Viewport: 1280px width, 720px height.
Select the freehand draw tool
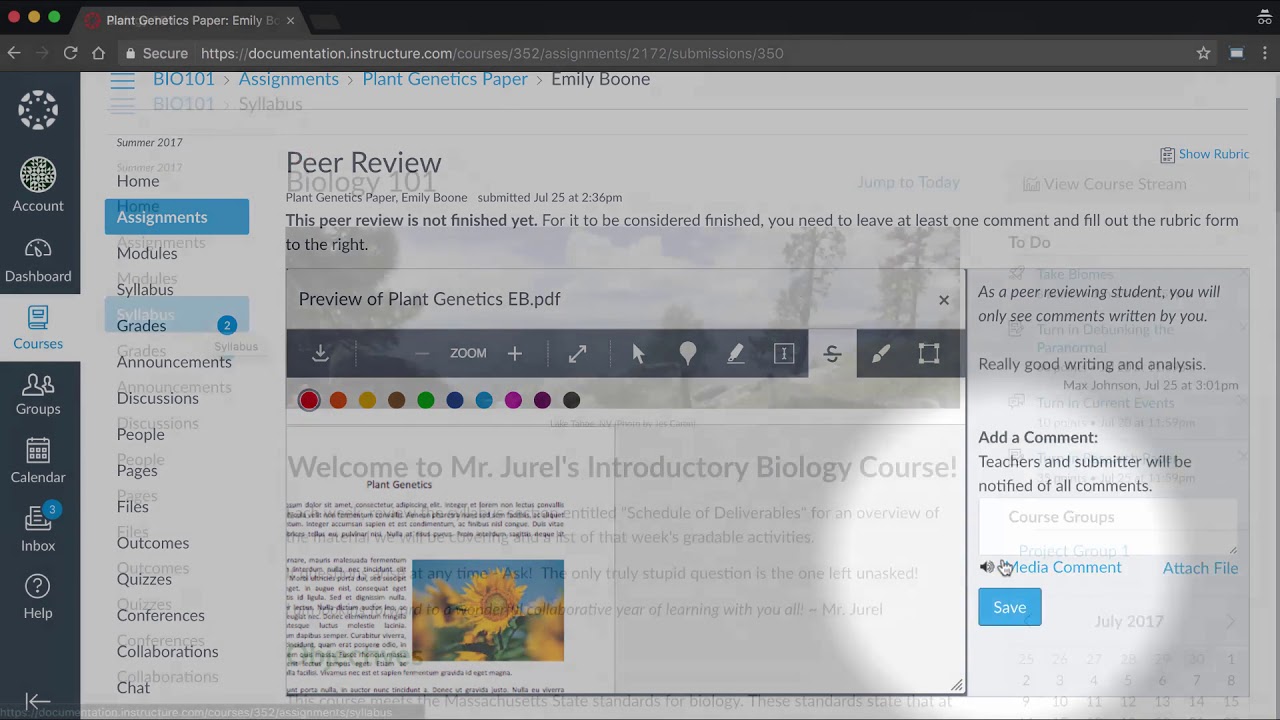(x=880, y=353)
